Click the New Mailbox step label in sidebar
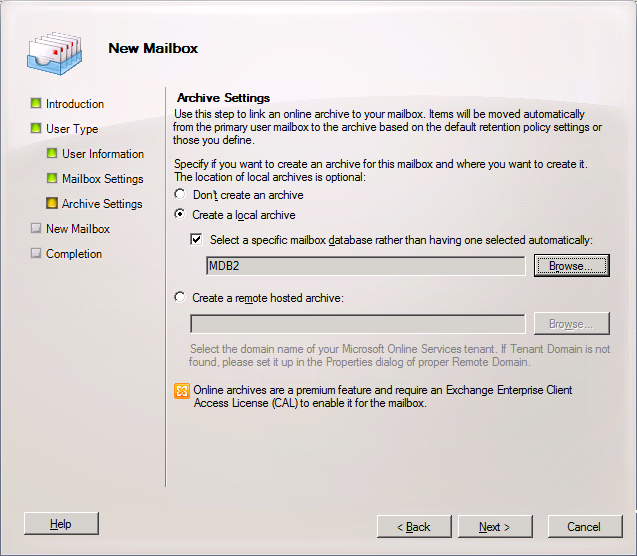 point(78,229)
